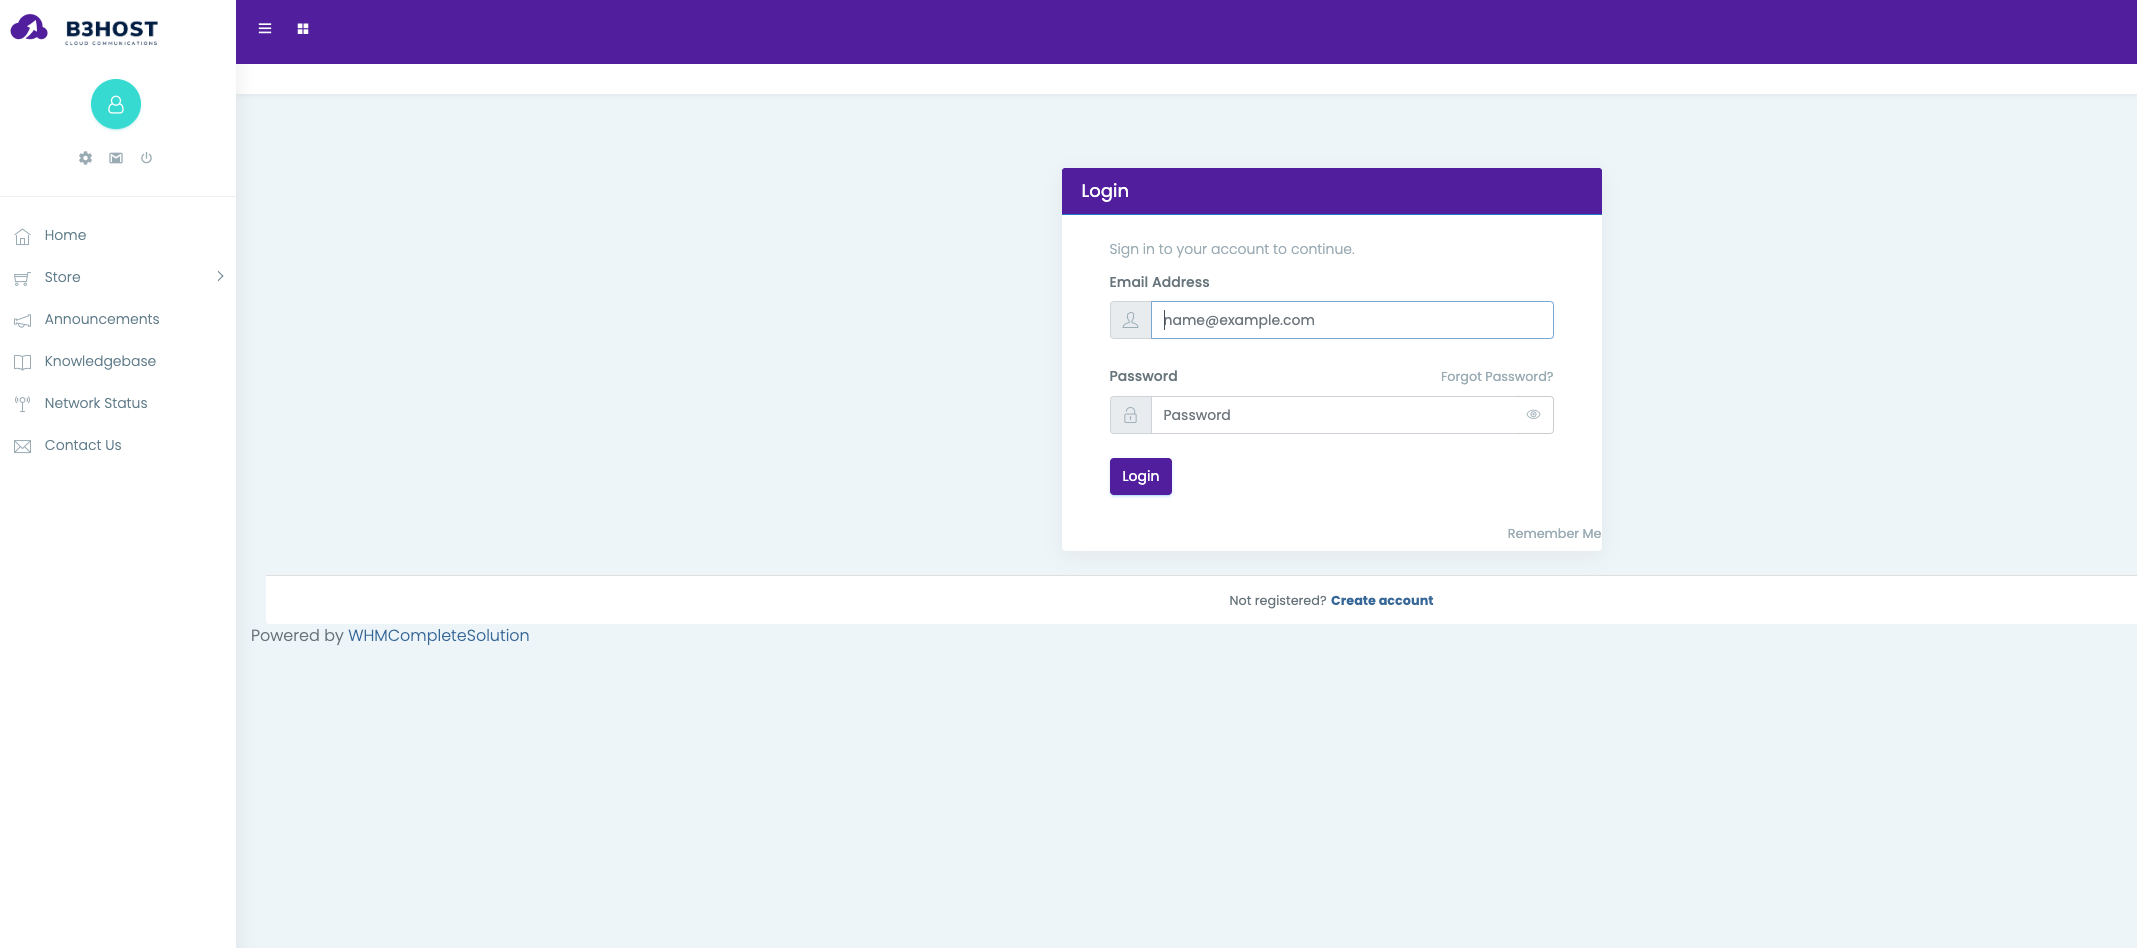The image size is (2137, 948).
Task: Follow the Create account link
Action: click(x=1381, y=601)
